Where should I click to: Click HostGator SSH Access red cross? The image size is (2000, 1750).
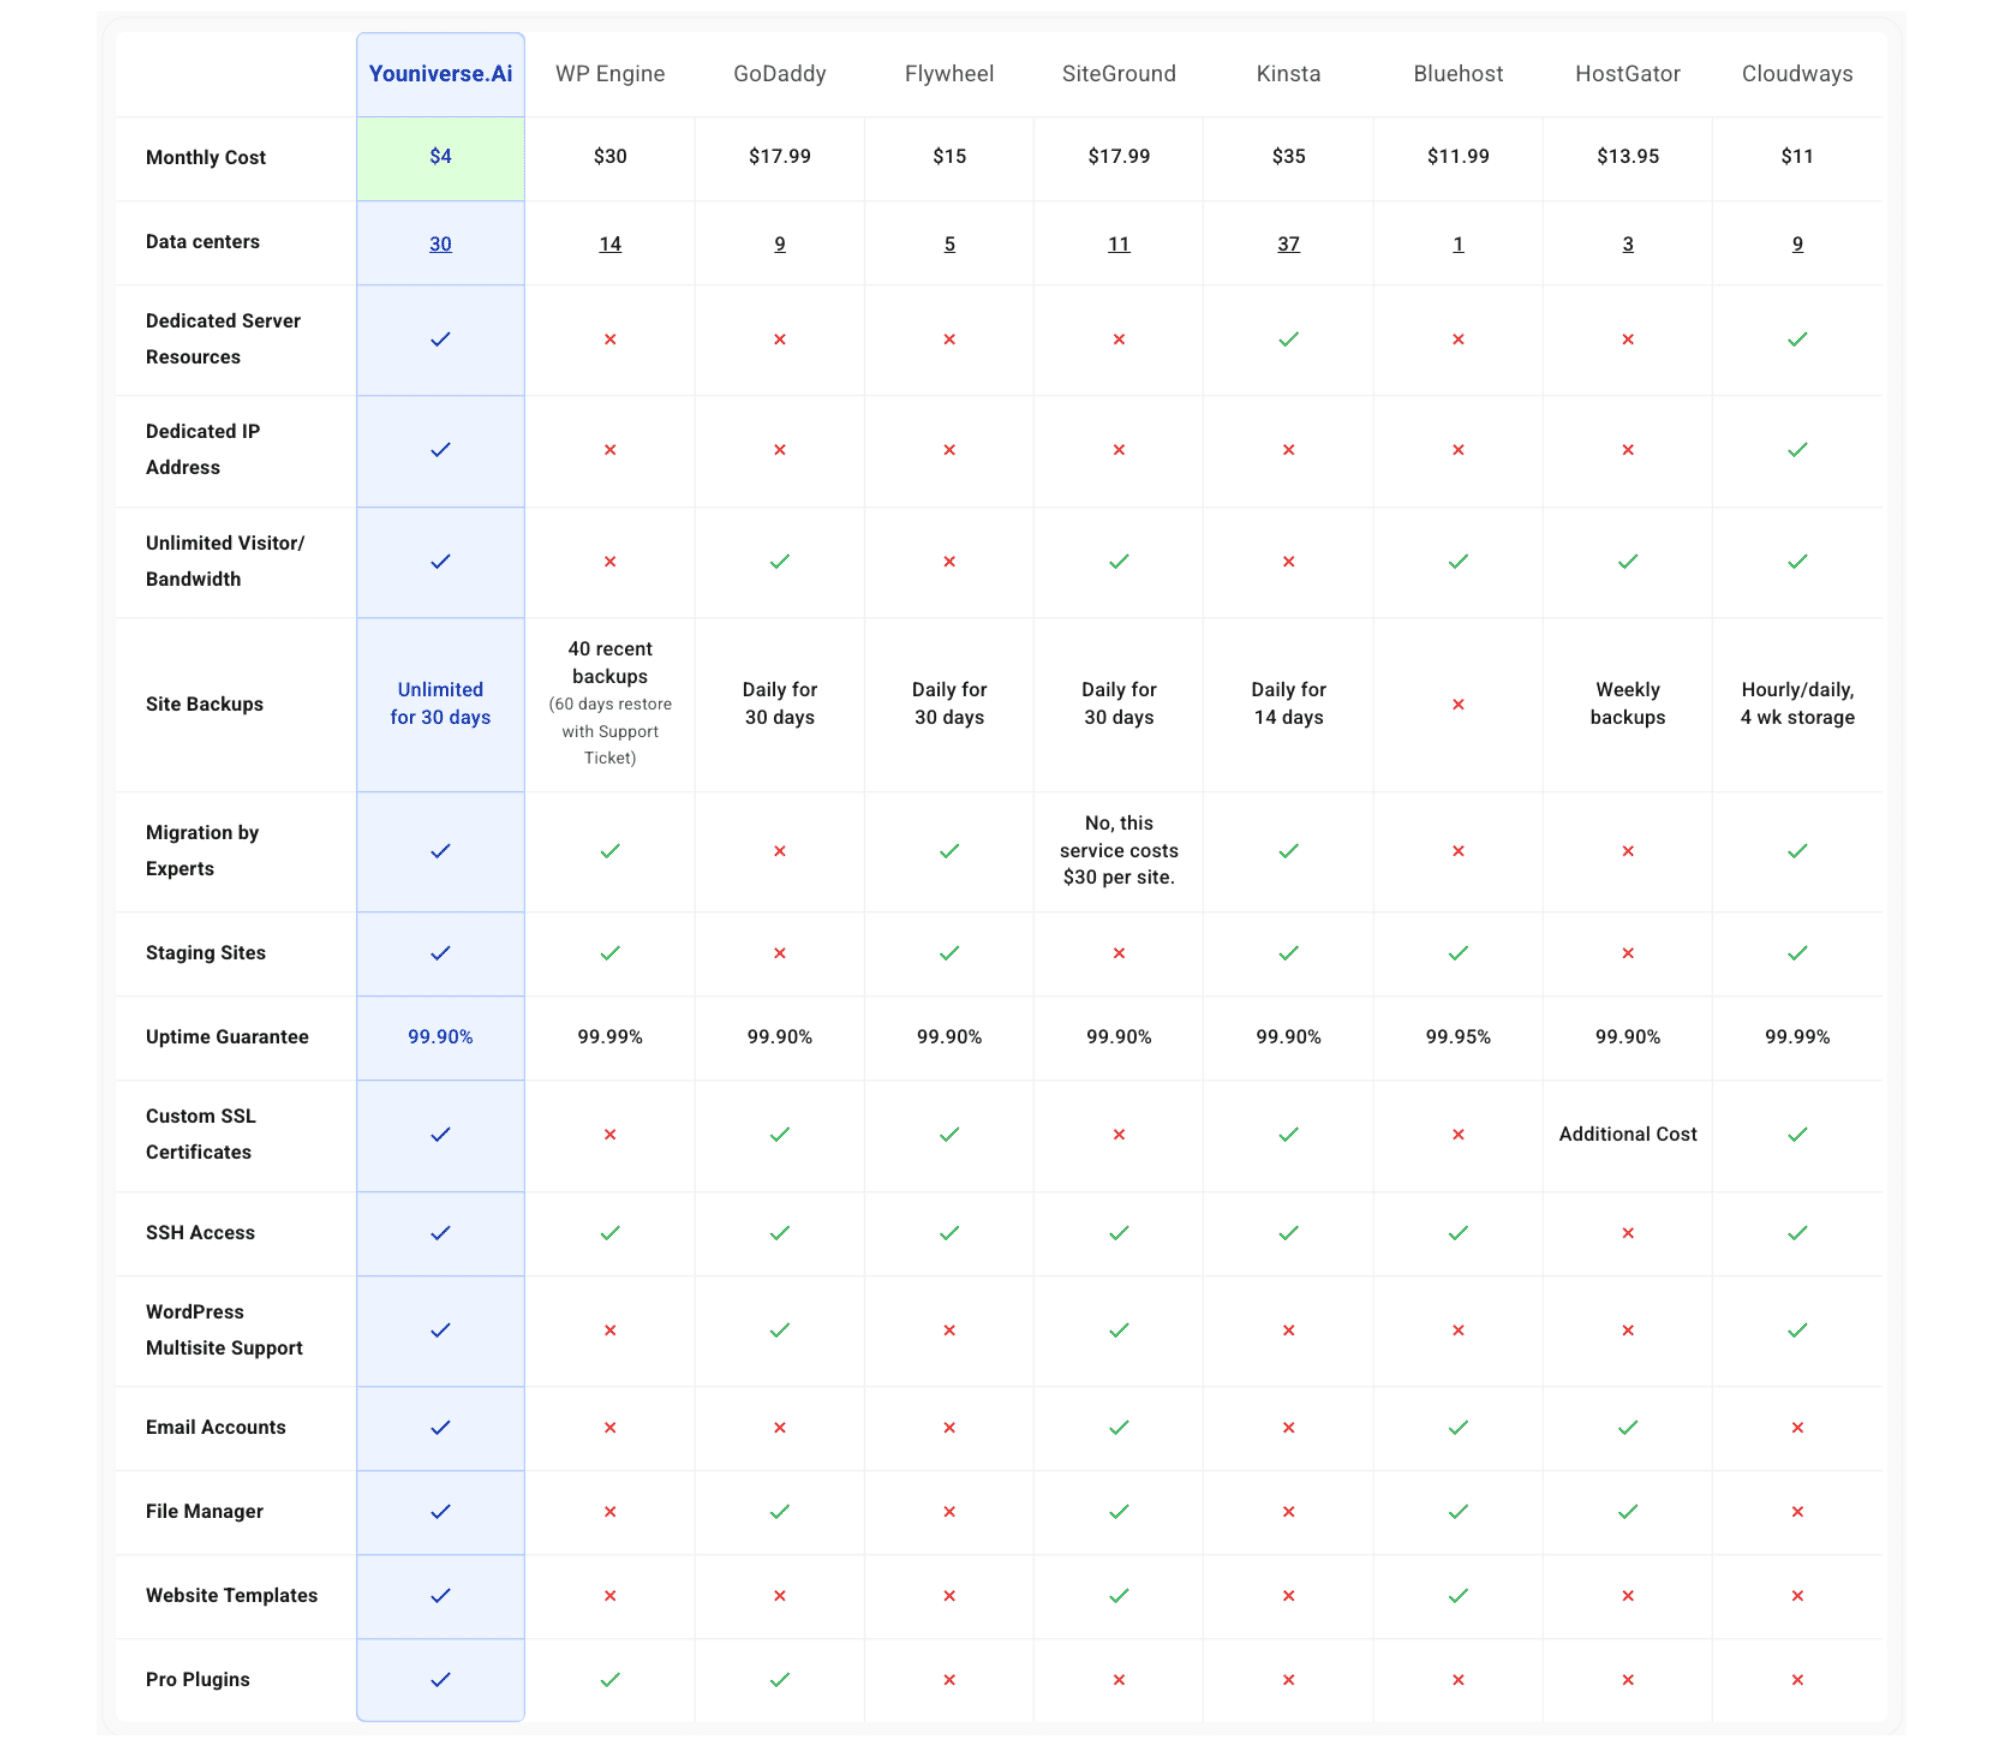click(x=1628, y=1233)
